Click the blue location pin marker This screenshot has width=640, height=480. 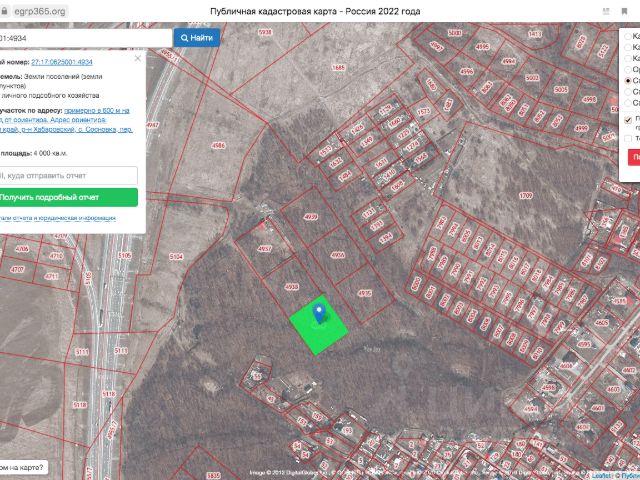[319, 313]
